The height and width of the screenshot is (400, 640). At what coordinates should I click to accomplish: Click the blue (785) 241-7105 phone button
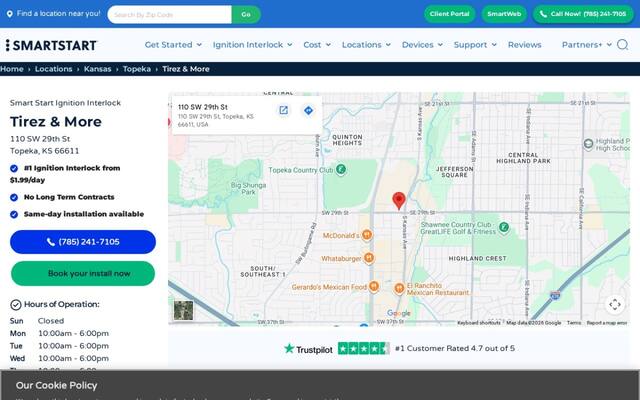click(x=83, y=242)
